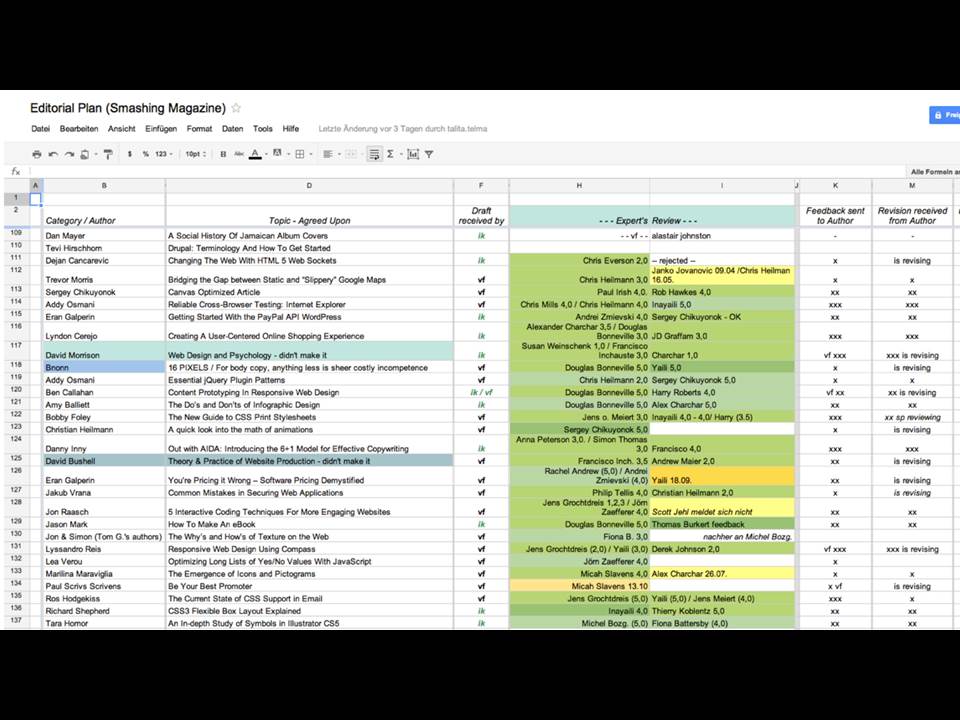Select column K header
This screenshot has height=720, width=960.
pos(835,186)
